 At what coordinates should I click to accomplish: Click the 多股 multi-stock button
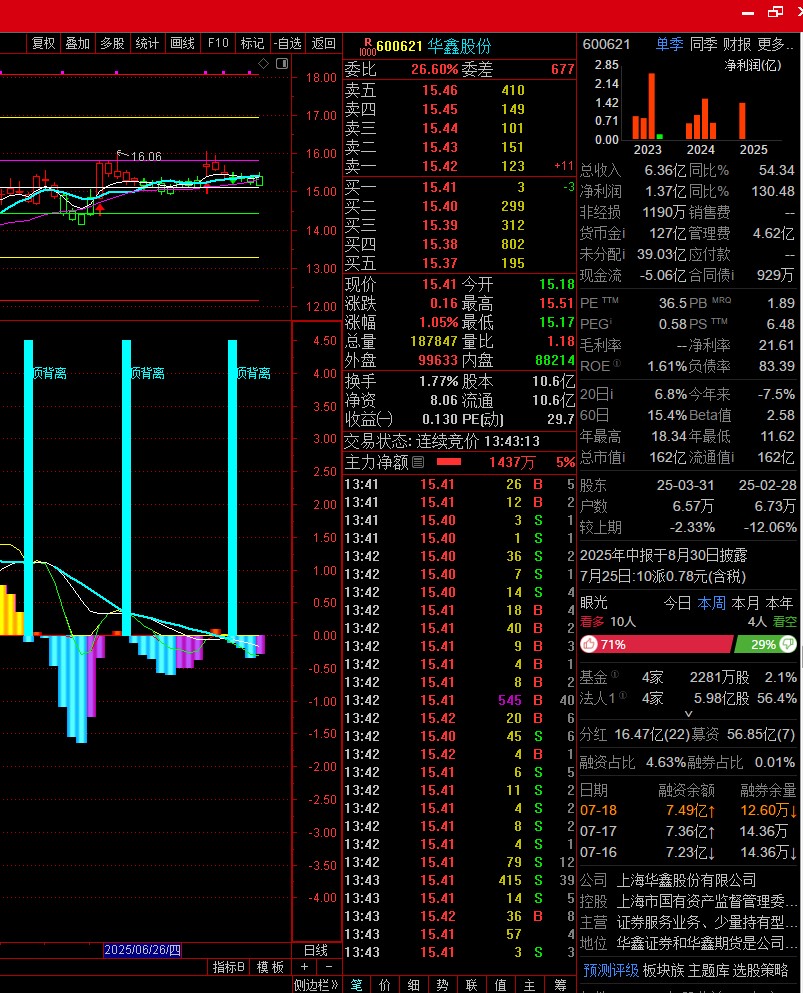coord(112,43)
